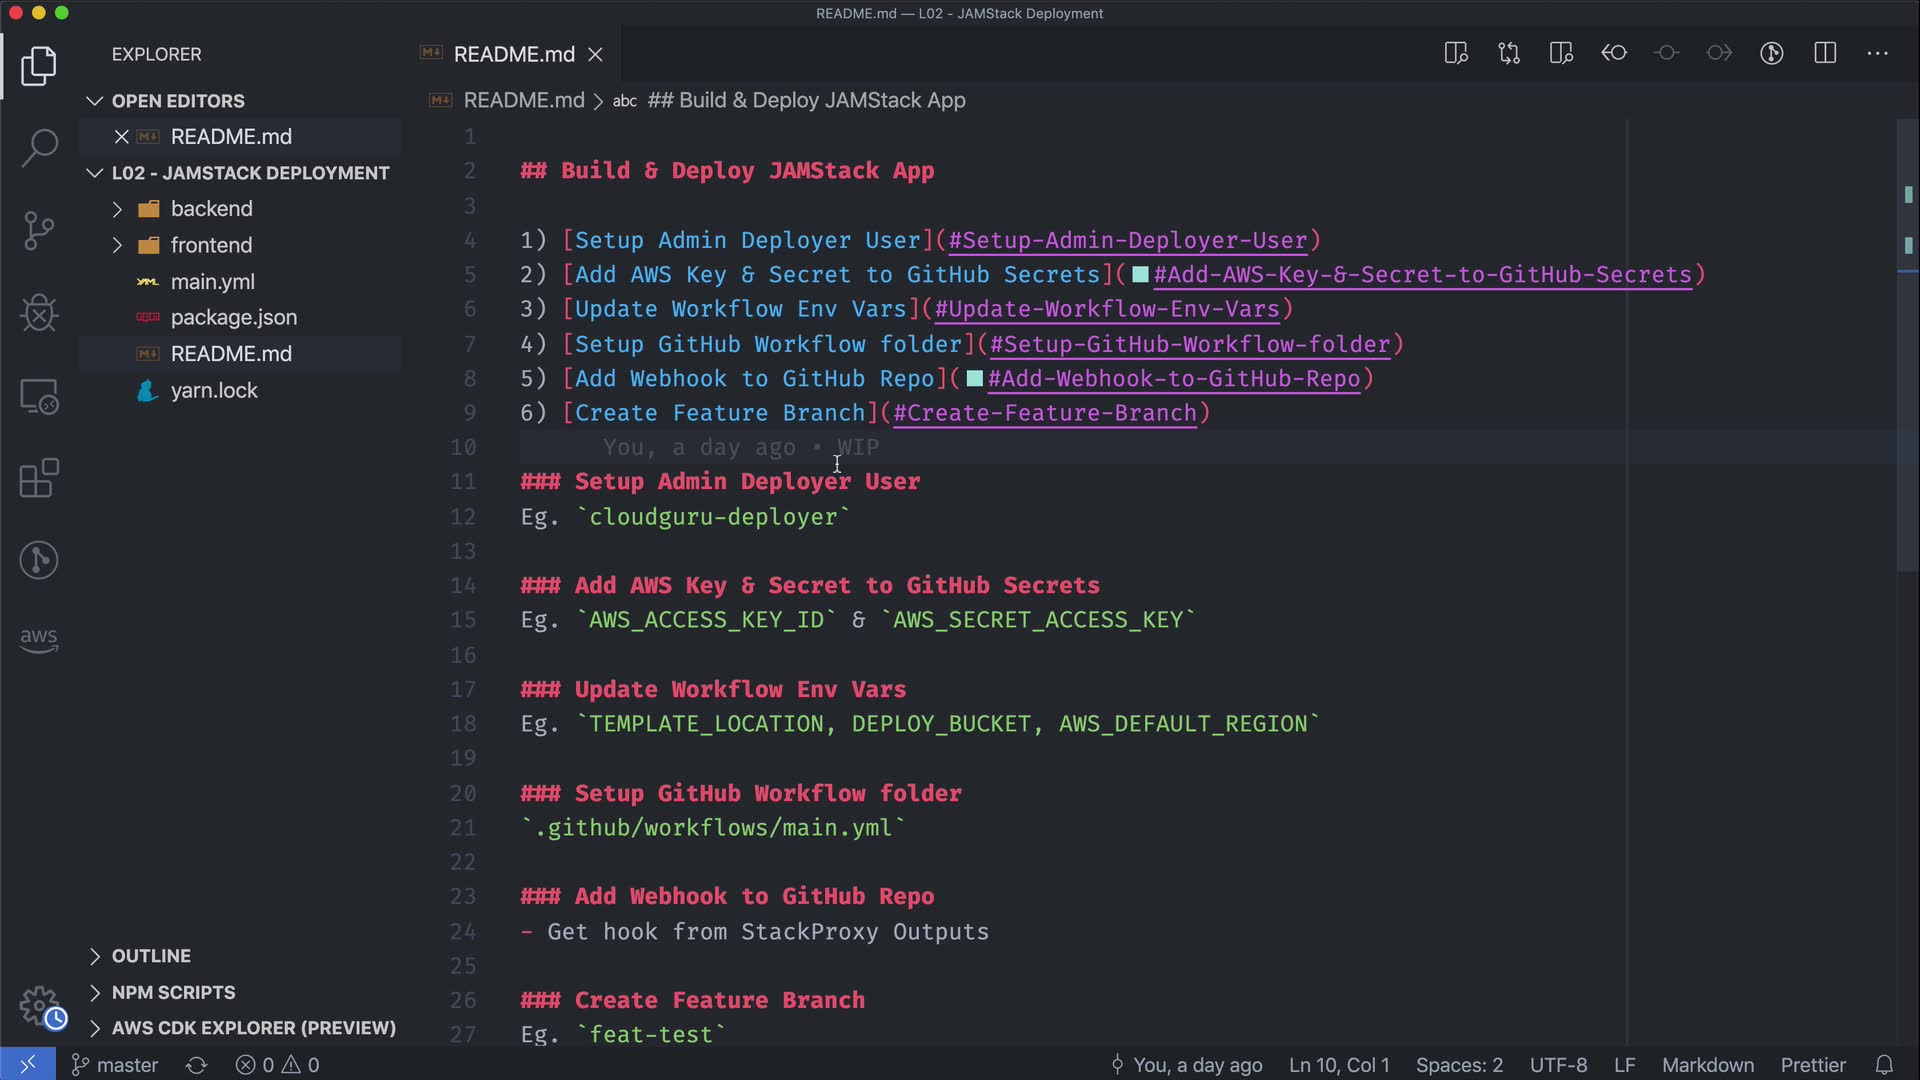Viewport: 1920px width, 1080px height.
Task: Open the Search view in activity bar
Action: 39,148
